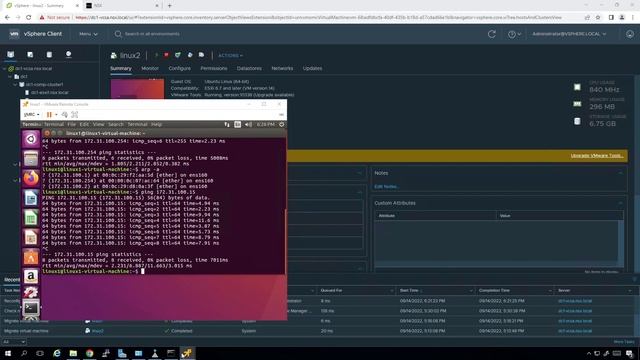Open the Search menu in Ubuntu terminal

(116, 124)
